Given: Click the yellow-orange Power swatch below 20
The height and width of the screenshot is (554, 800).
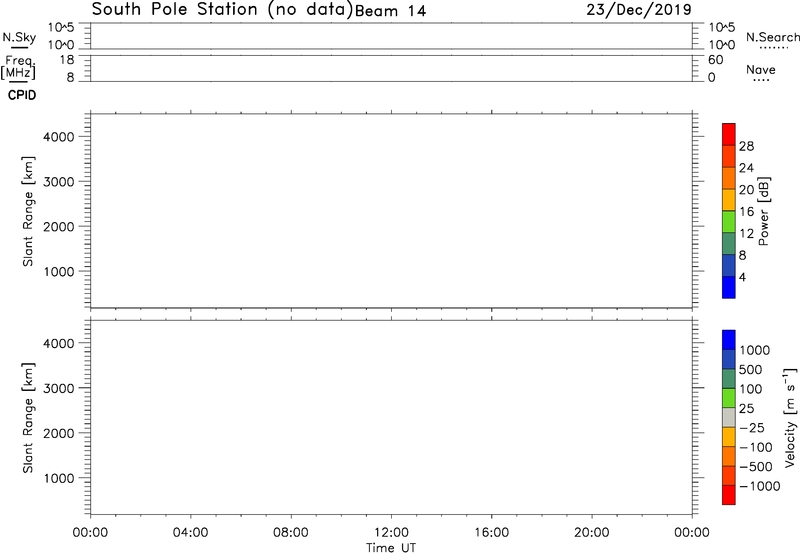Looking at the screenshot, I should (x=729, y=200).
